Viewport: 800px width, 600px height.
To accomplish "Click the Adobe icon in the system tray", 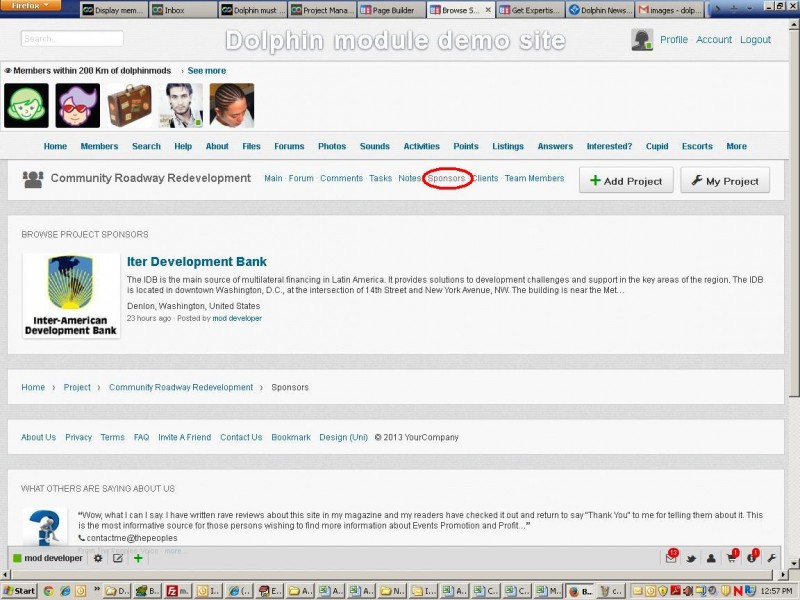I will pos(676,591).
